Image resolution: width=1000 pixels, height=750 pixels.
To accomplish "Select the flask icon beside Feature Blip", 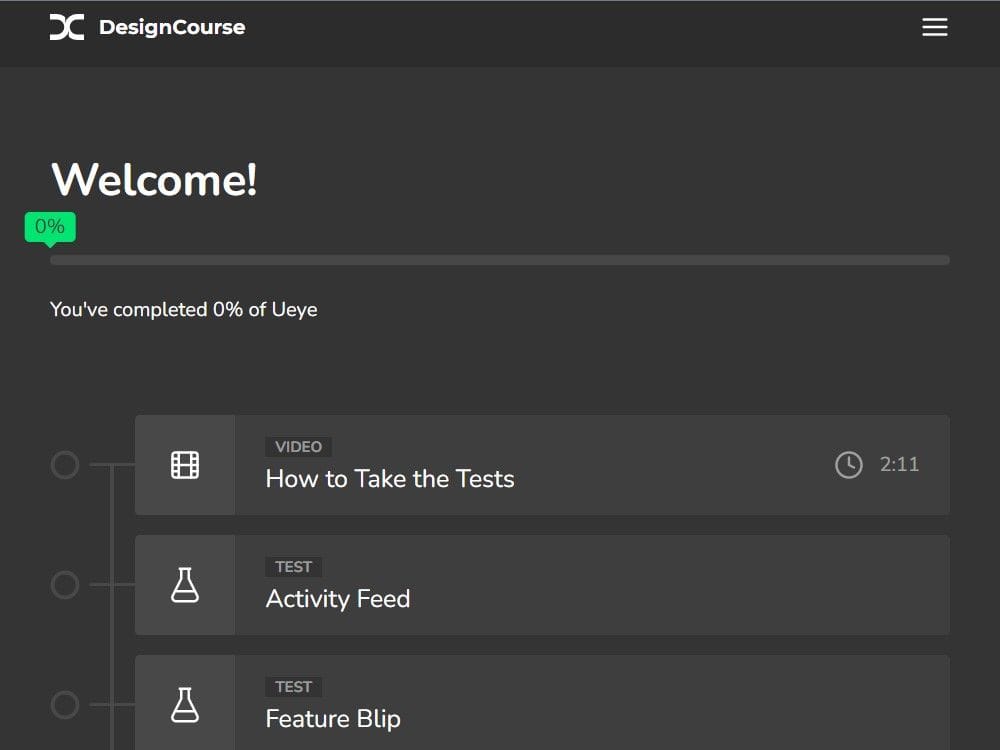I will pyautogui.click(x=185, y=704).
